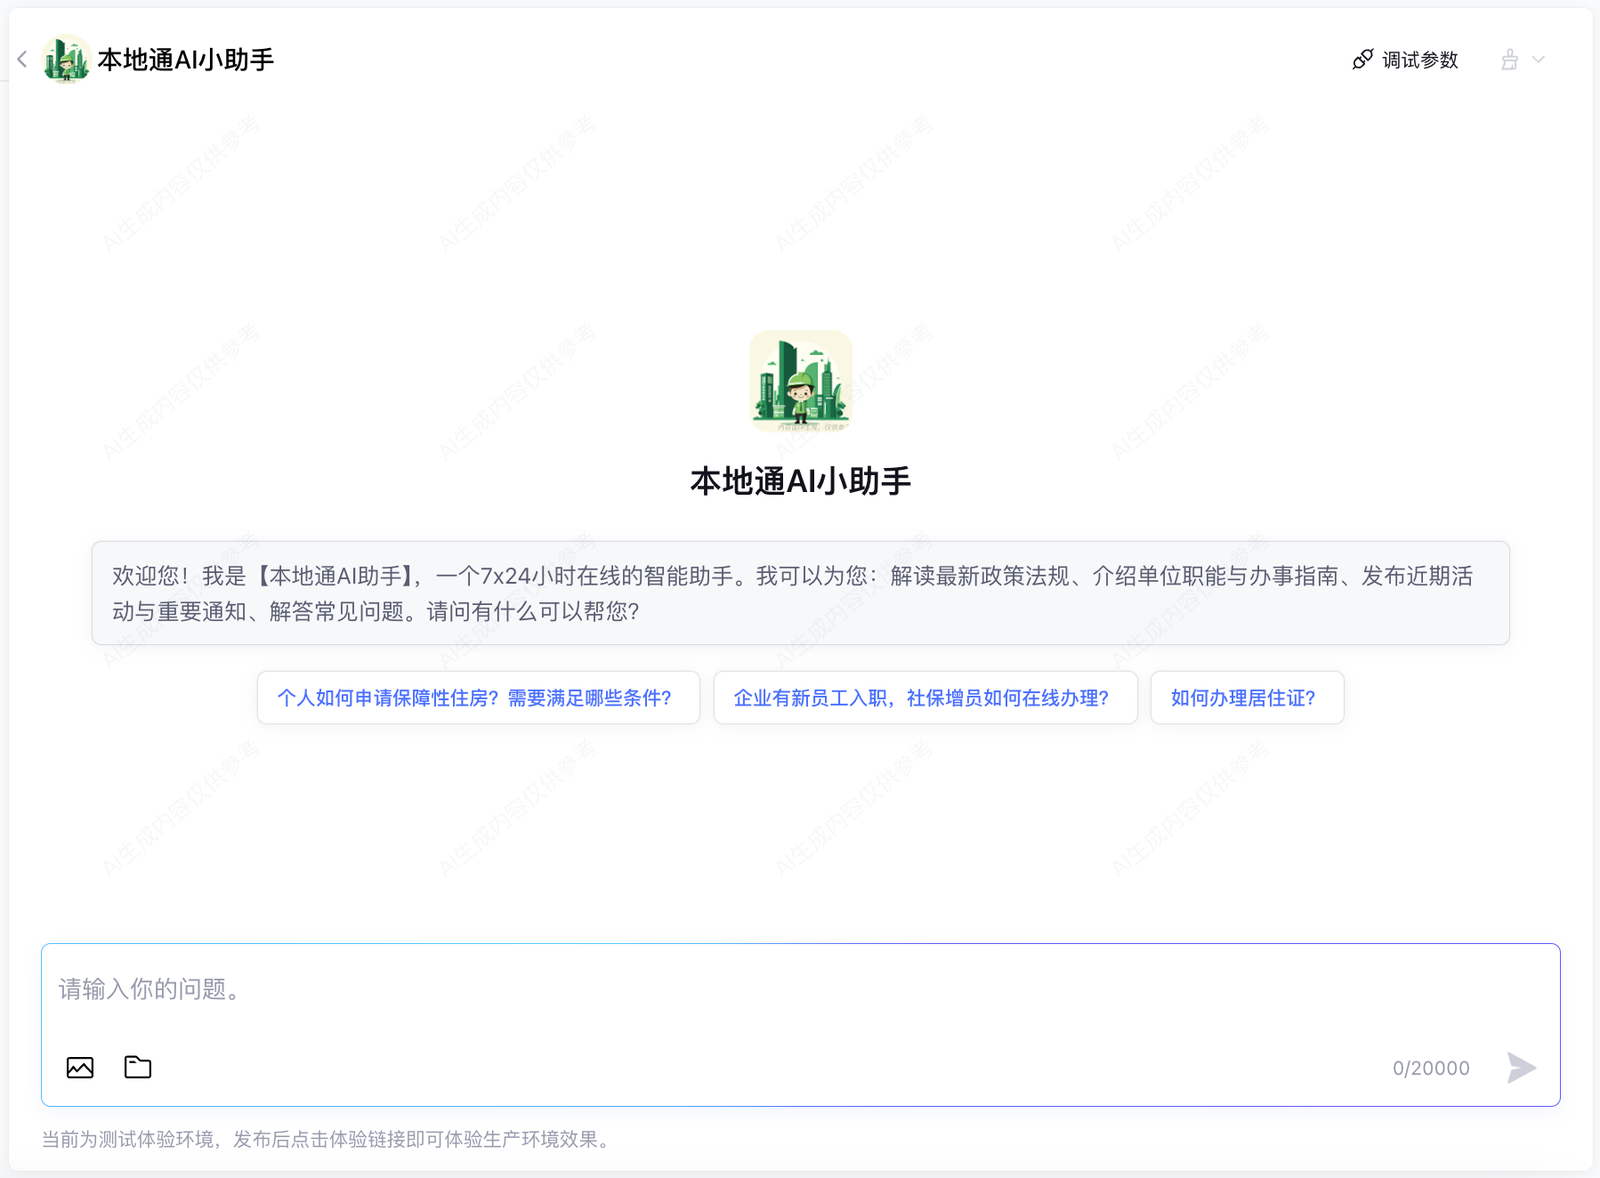Go back using the header back arrow
The width and height of the screenshot is (1600, 1178).
[x=22, y=60]
